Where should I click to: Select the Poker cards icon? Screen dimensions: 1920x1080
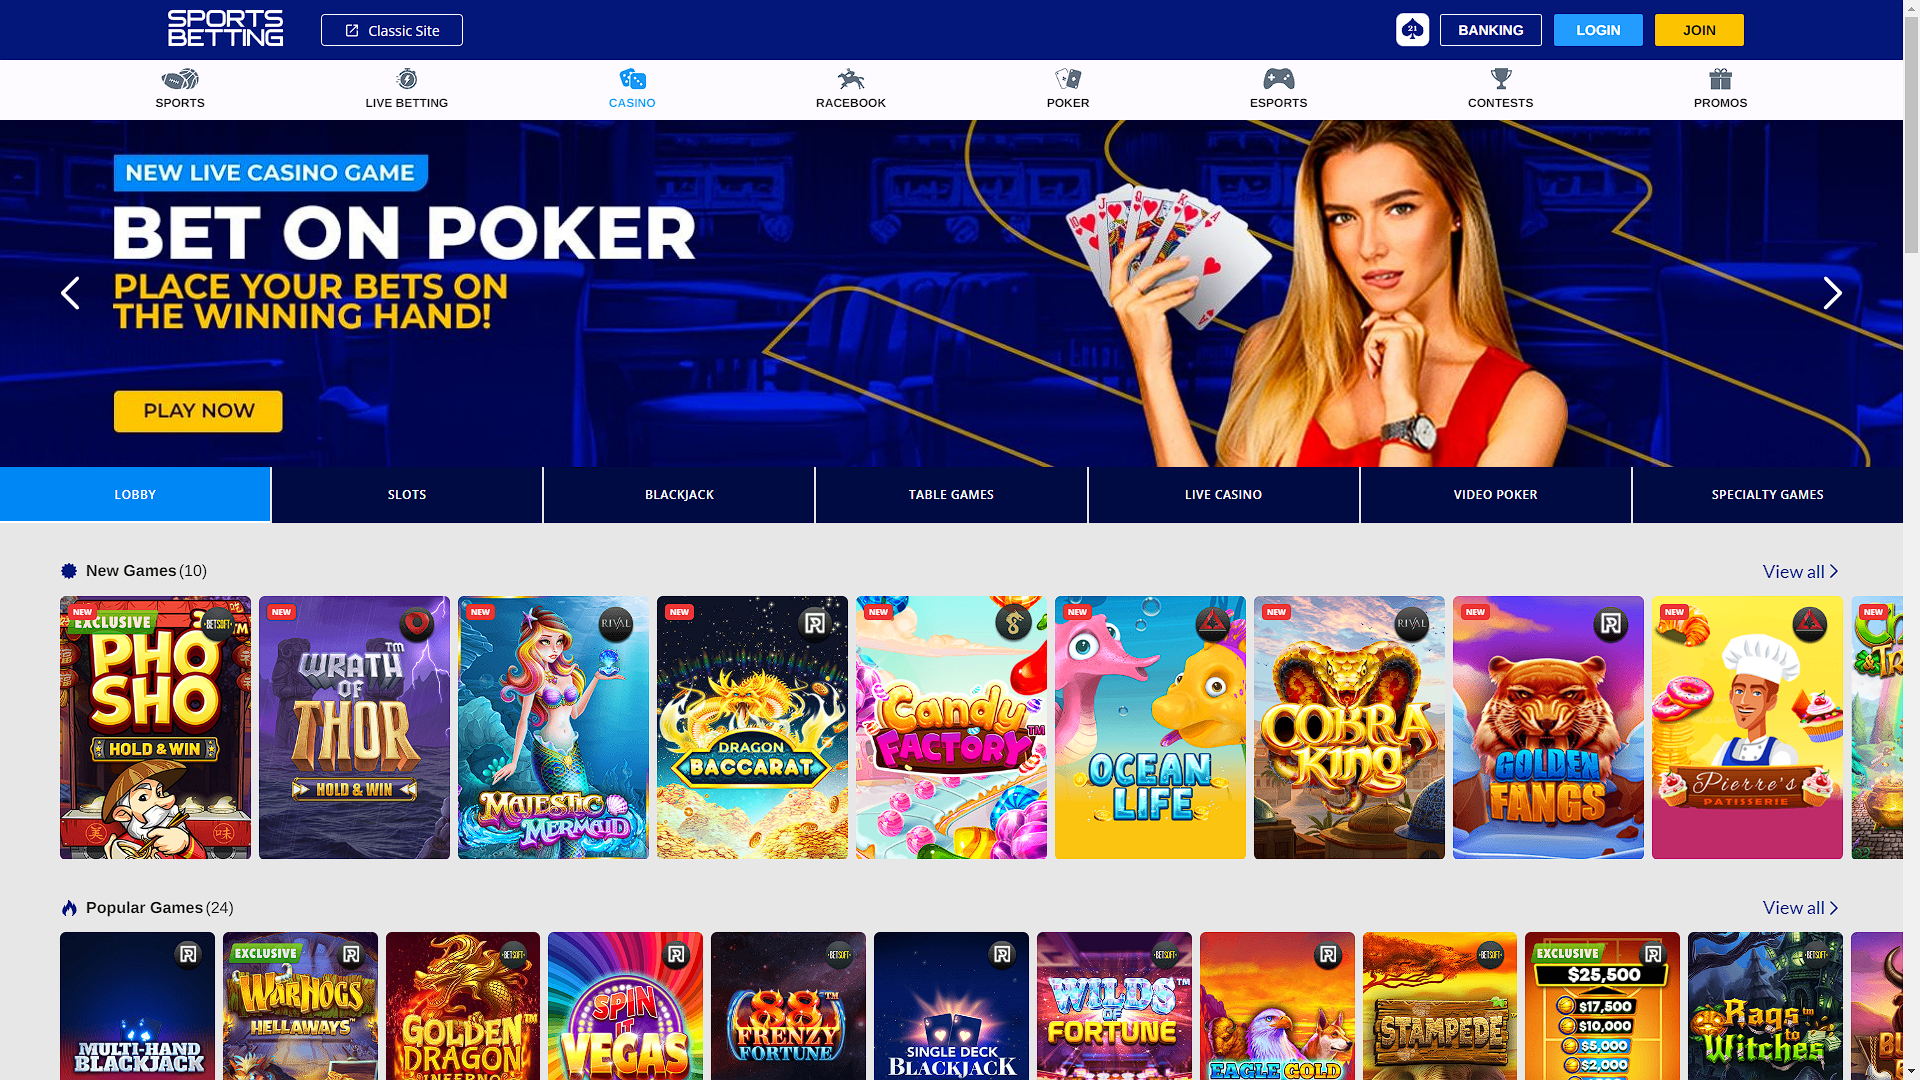(1068, 79)
